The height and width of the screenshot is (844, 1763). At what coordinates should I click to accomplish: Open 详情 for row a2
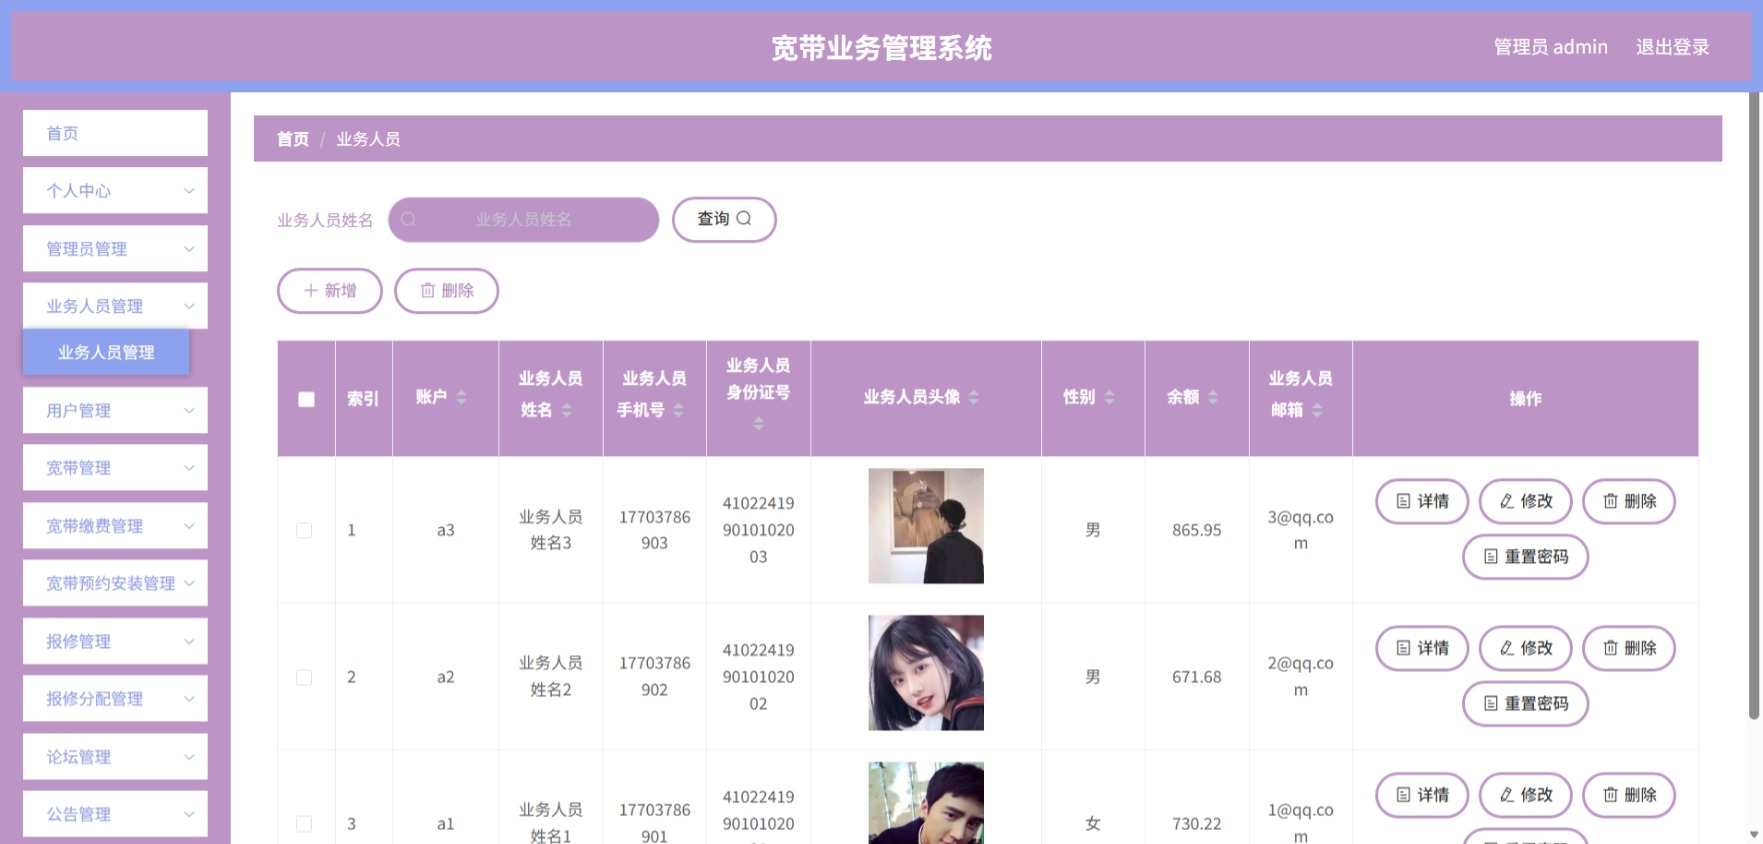1422,648
